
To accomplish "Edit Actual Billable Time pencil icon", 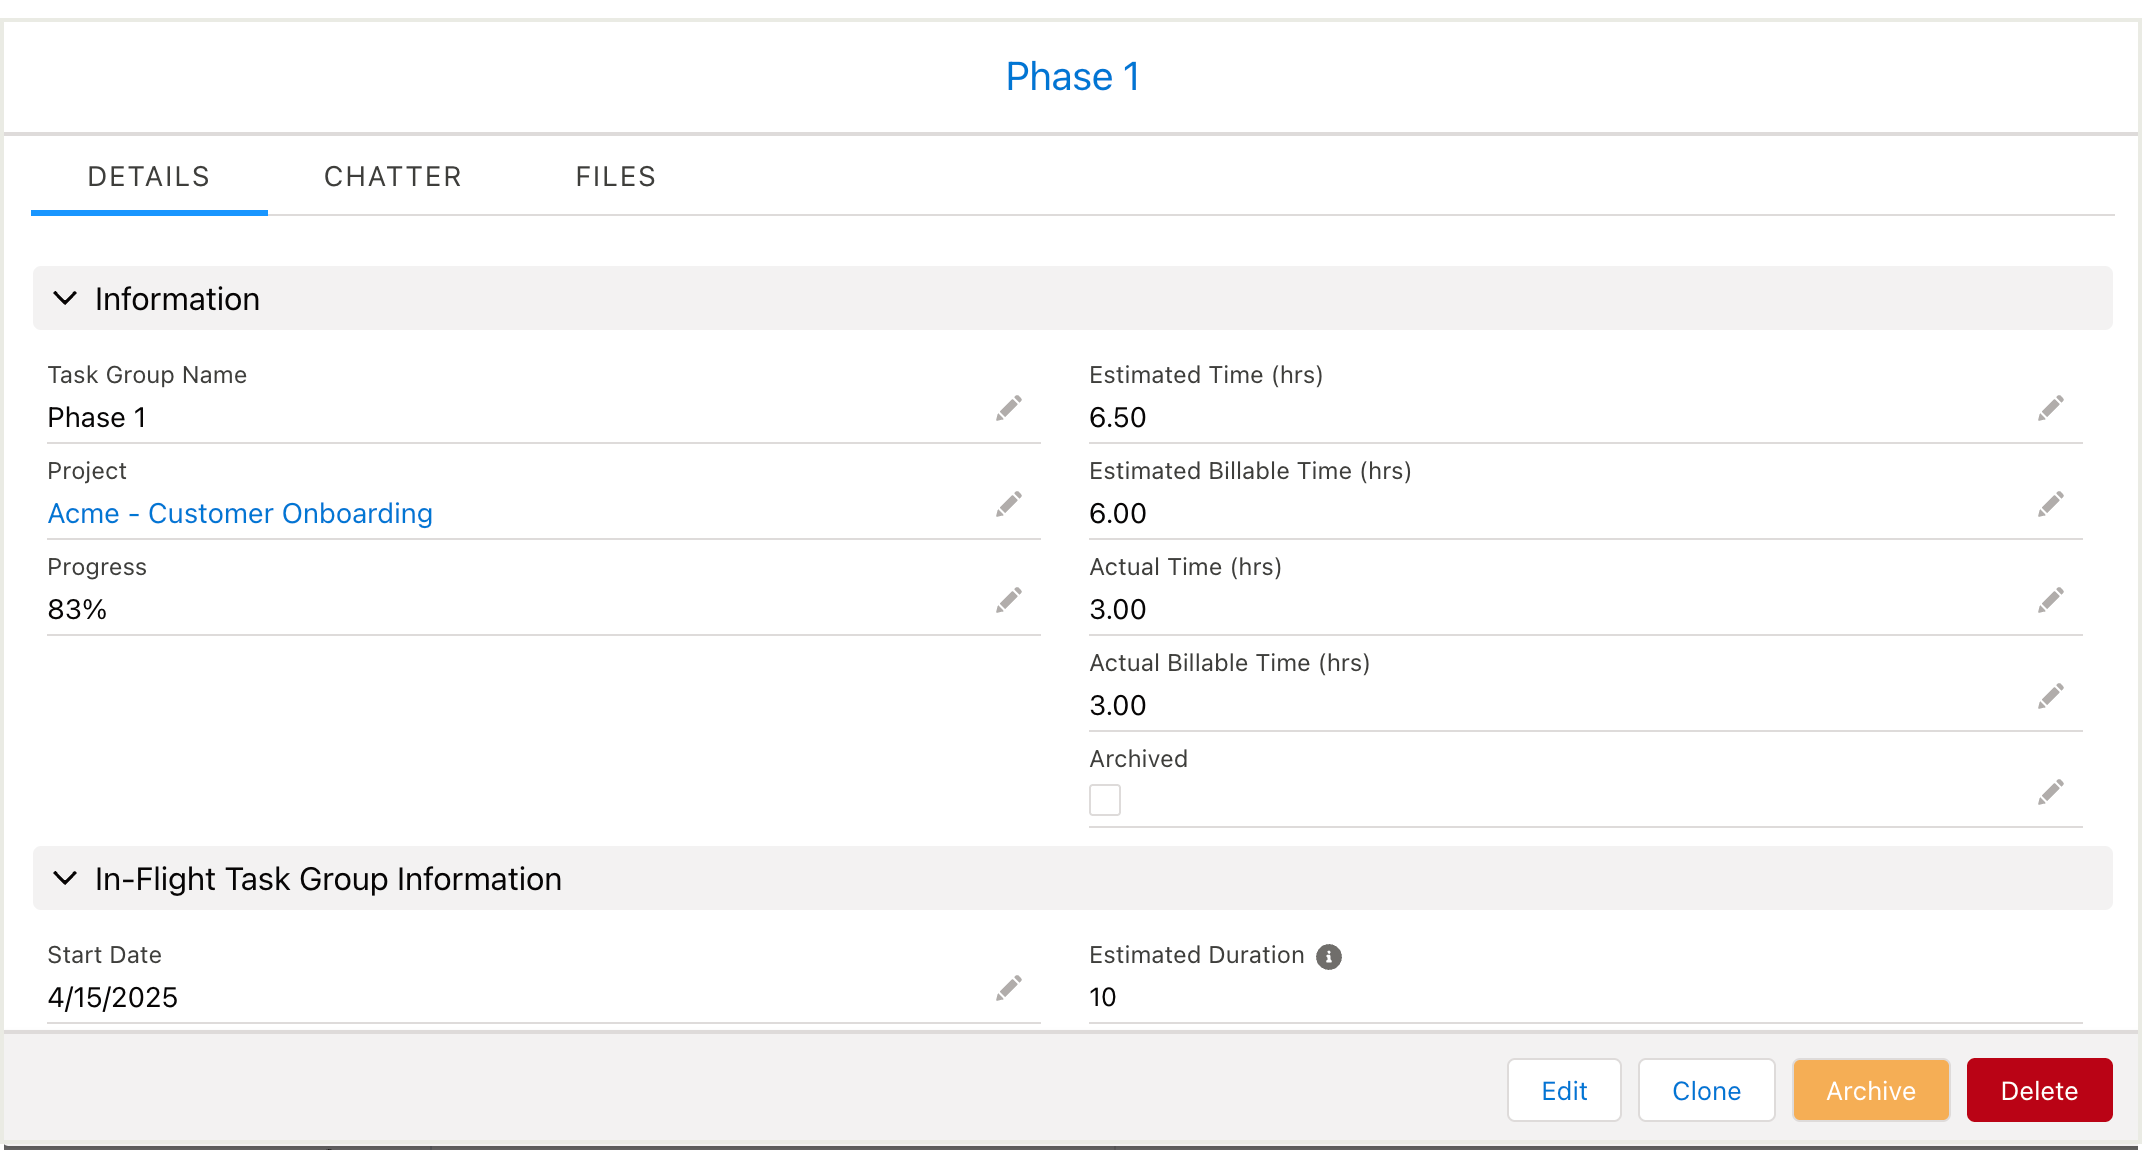I will [x=2051, y=696].
